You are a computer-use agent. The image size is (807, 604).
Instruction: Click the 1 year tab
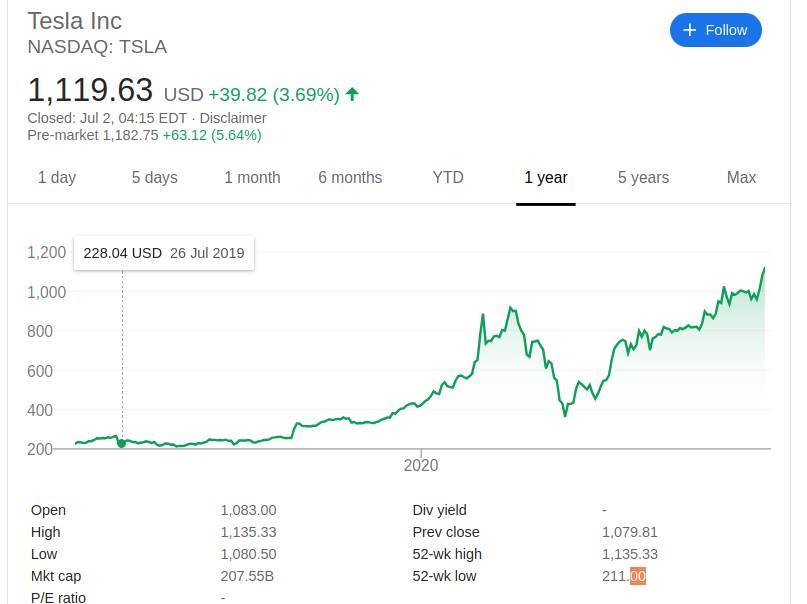click(546, 177)
